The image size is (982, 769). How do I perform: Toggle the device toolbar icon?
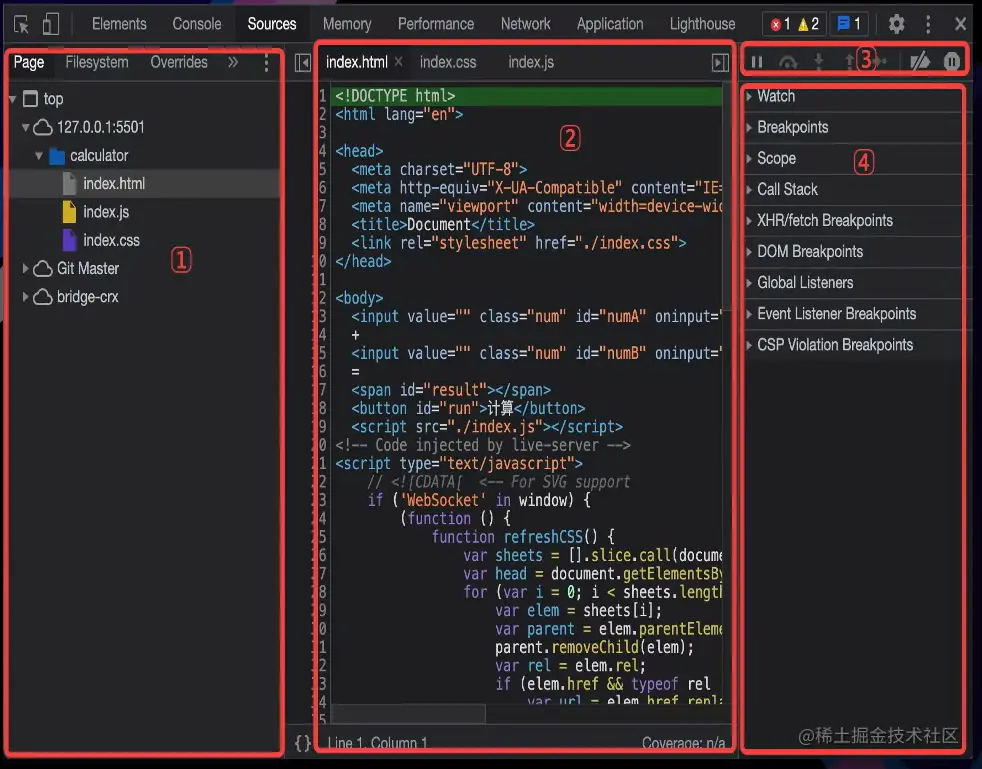coord(50,24)
